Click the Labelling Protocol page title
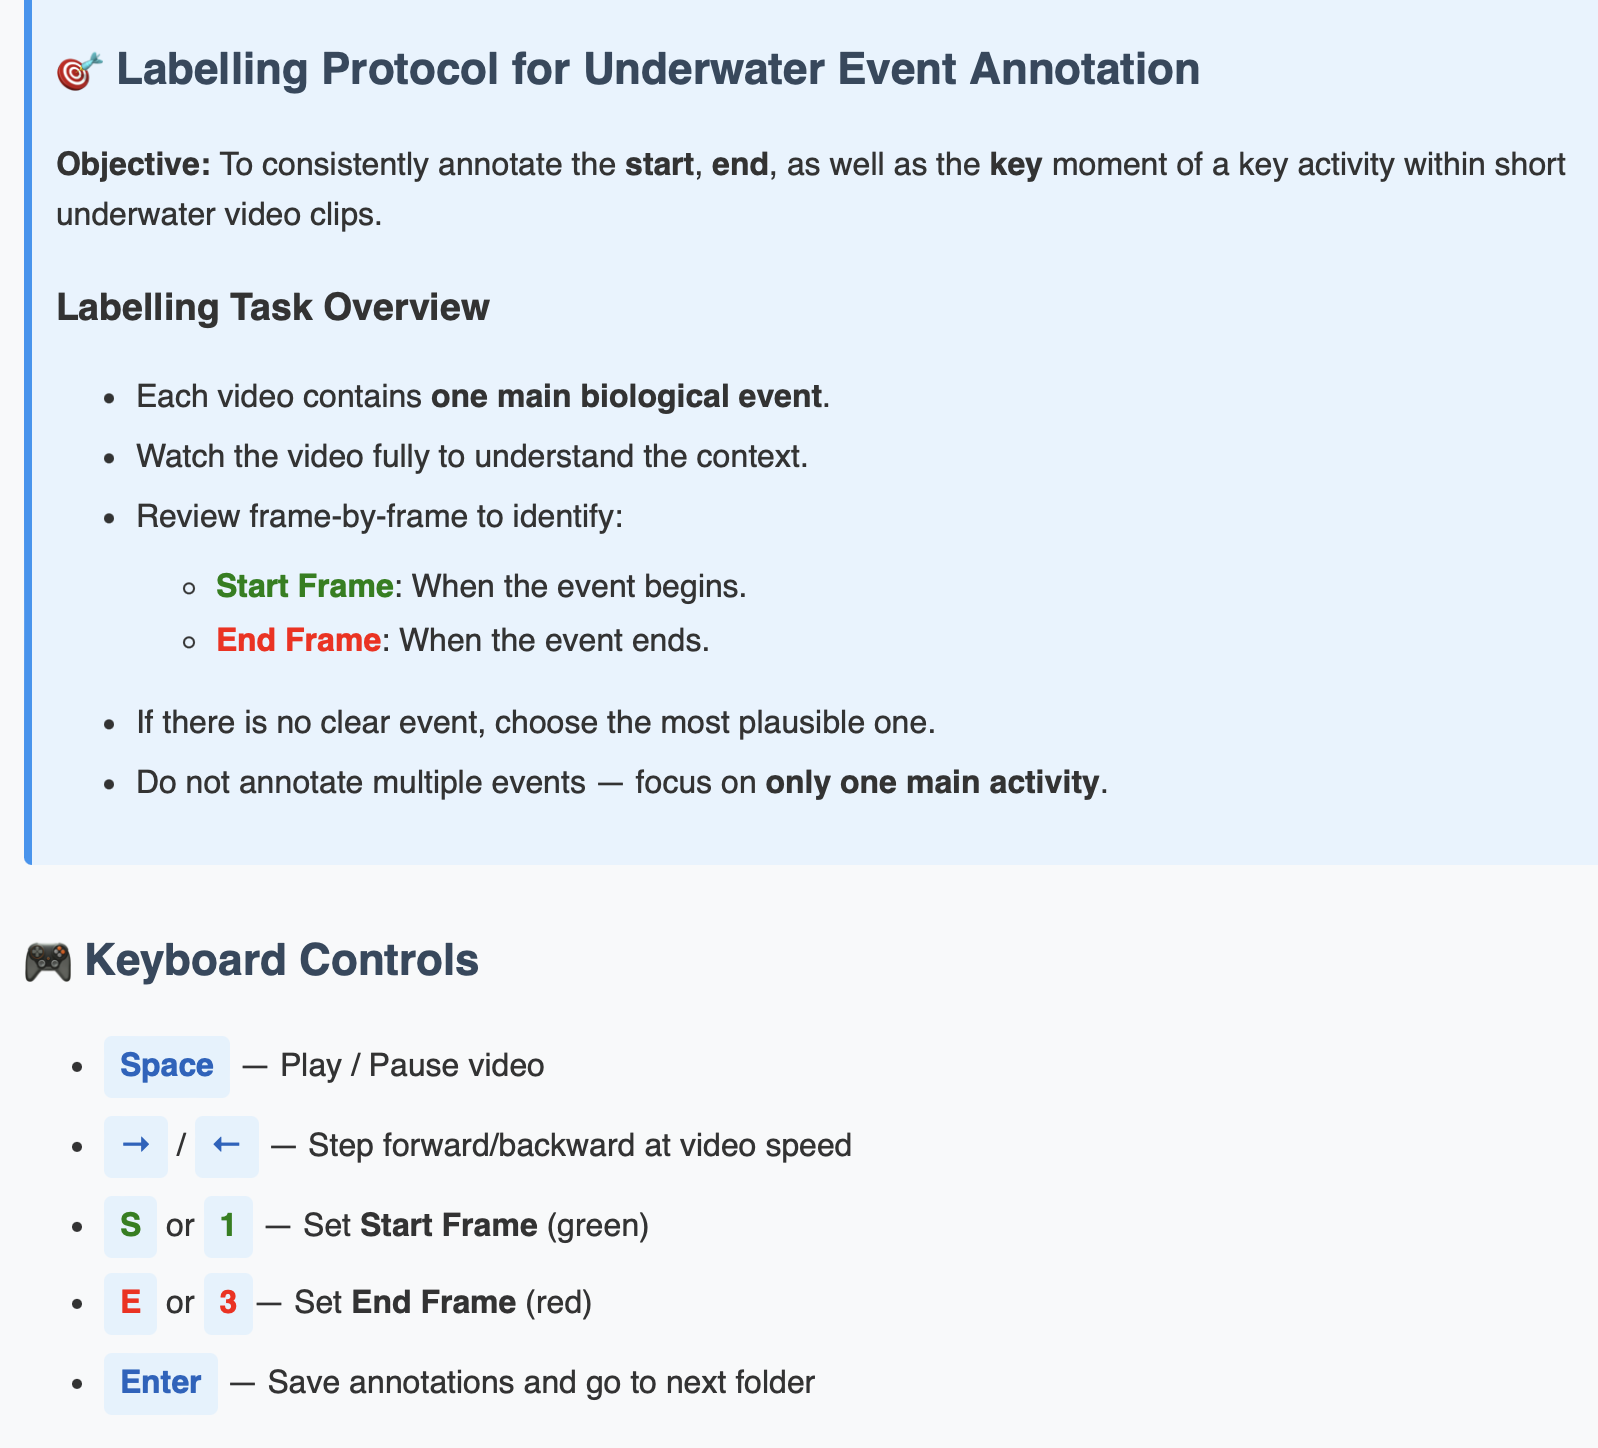This screenshot has width=1598, height=1448. tap(658, 70)
